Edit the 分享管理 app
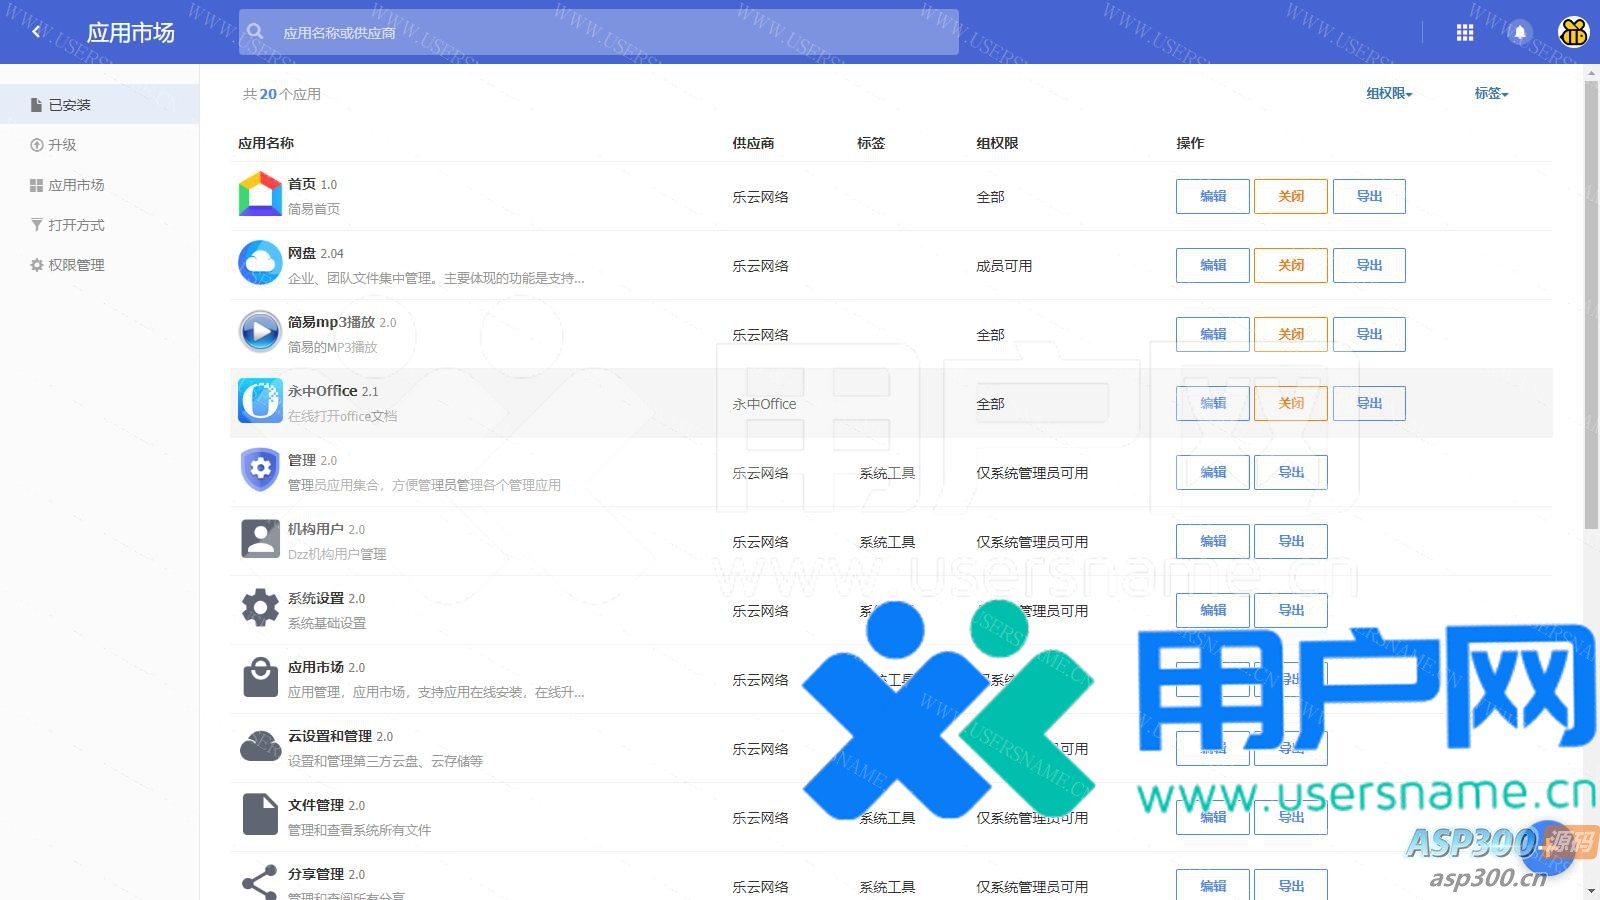 [x=1213, y=885]
